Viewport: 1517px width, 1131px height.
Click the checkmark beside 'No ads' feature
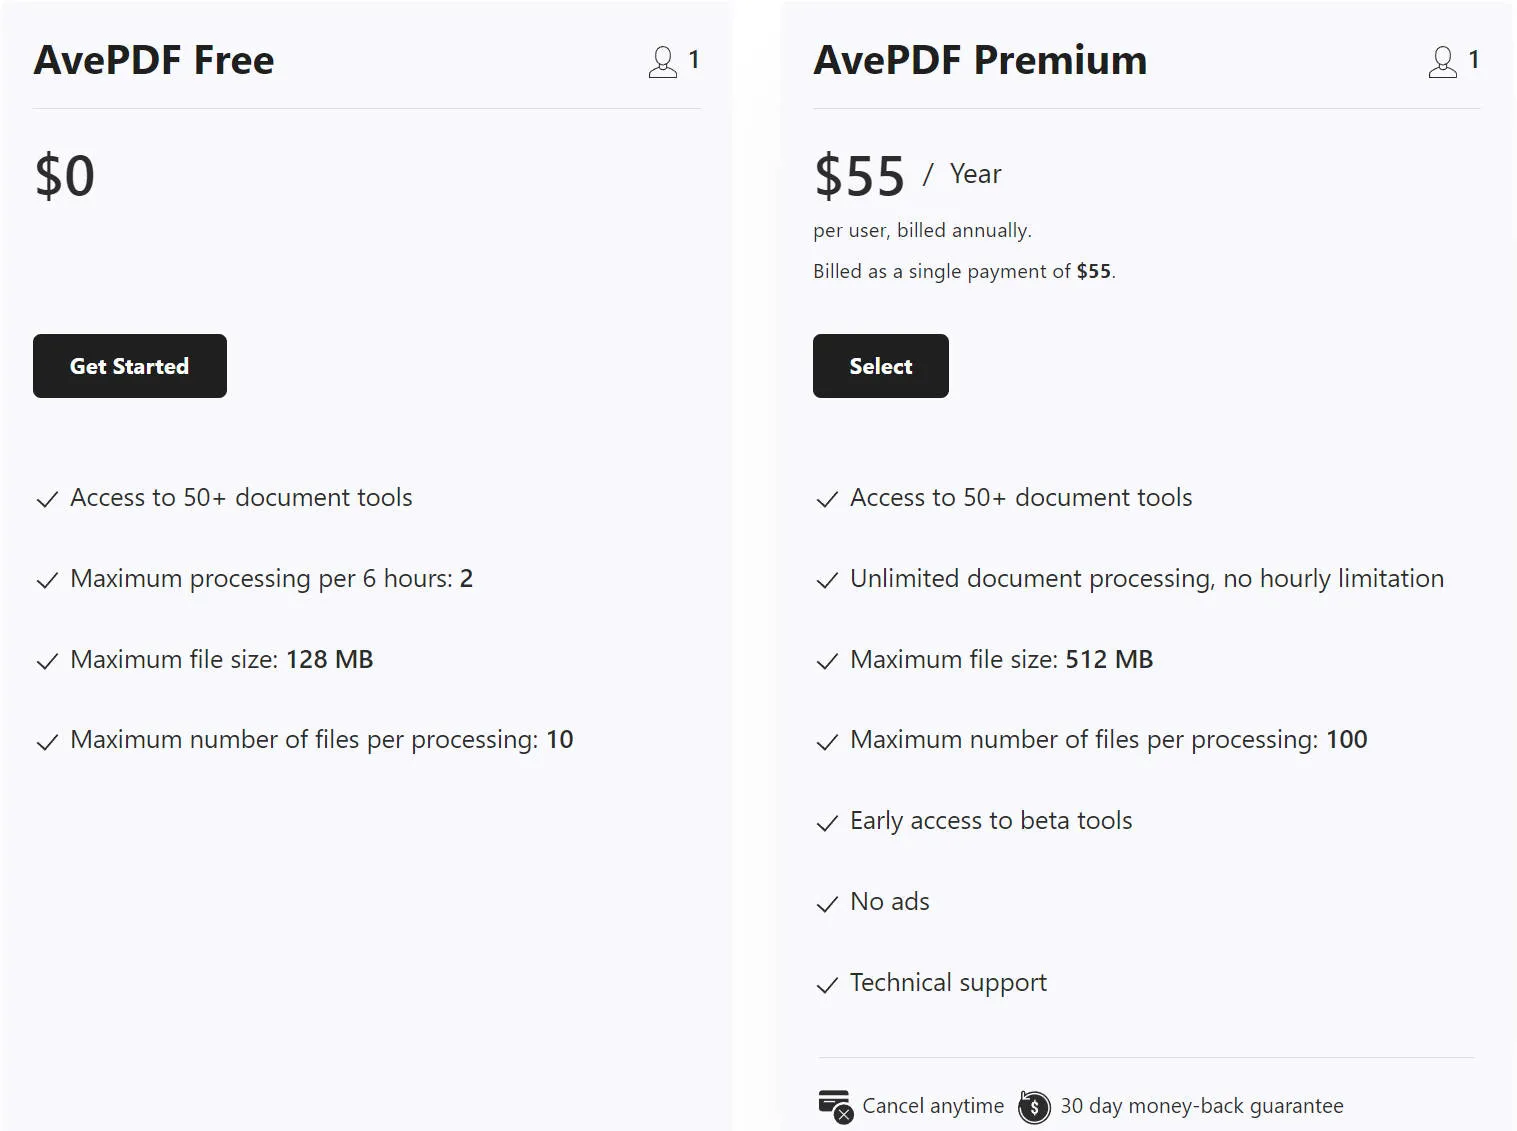(827, 904)
